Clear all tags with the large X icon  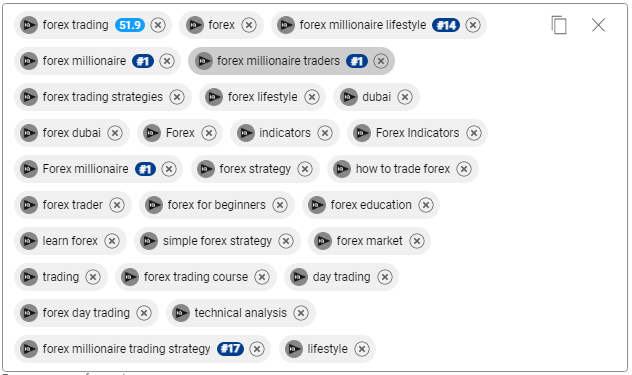click(598, 25)
